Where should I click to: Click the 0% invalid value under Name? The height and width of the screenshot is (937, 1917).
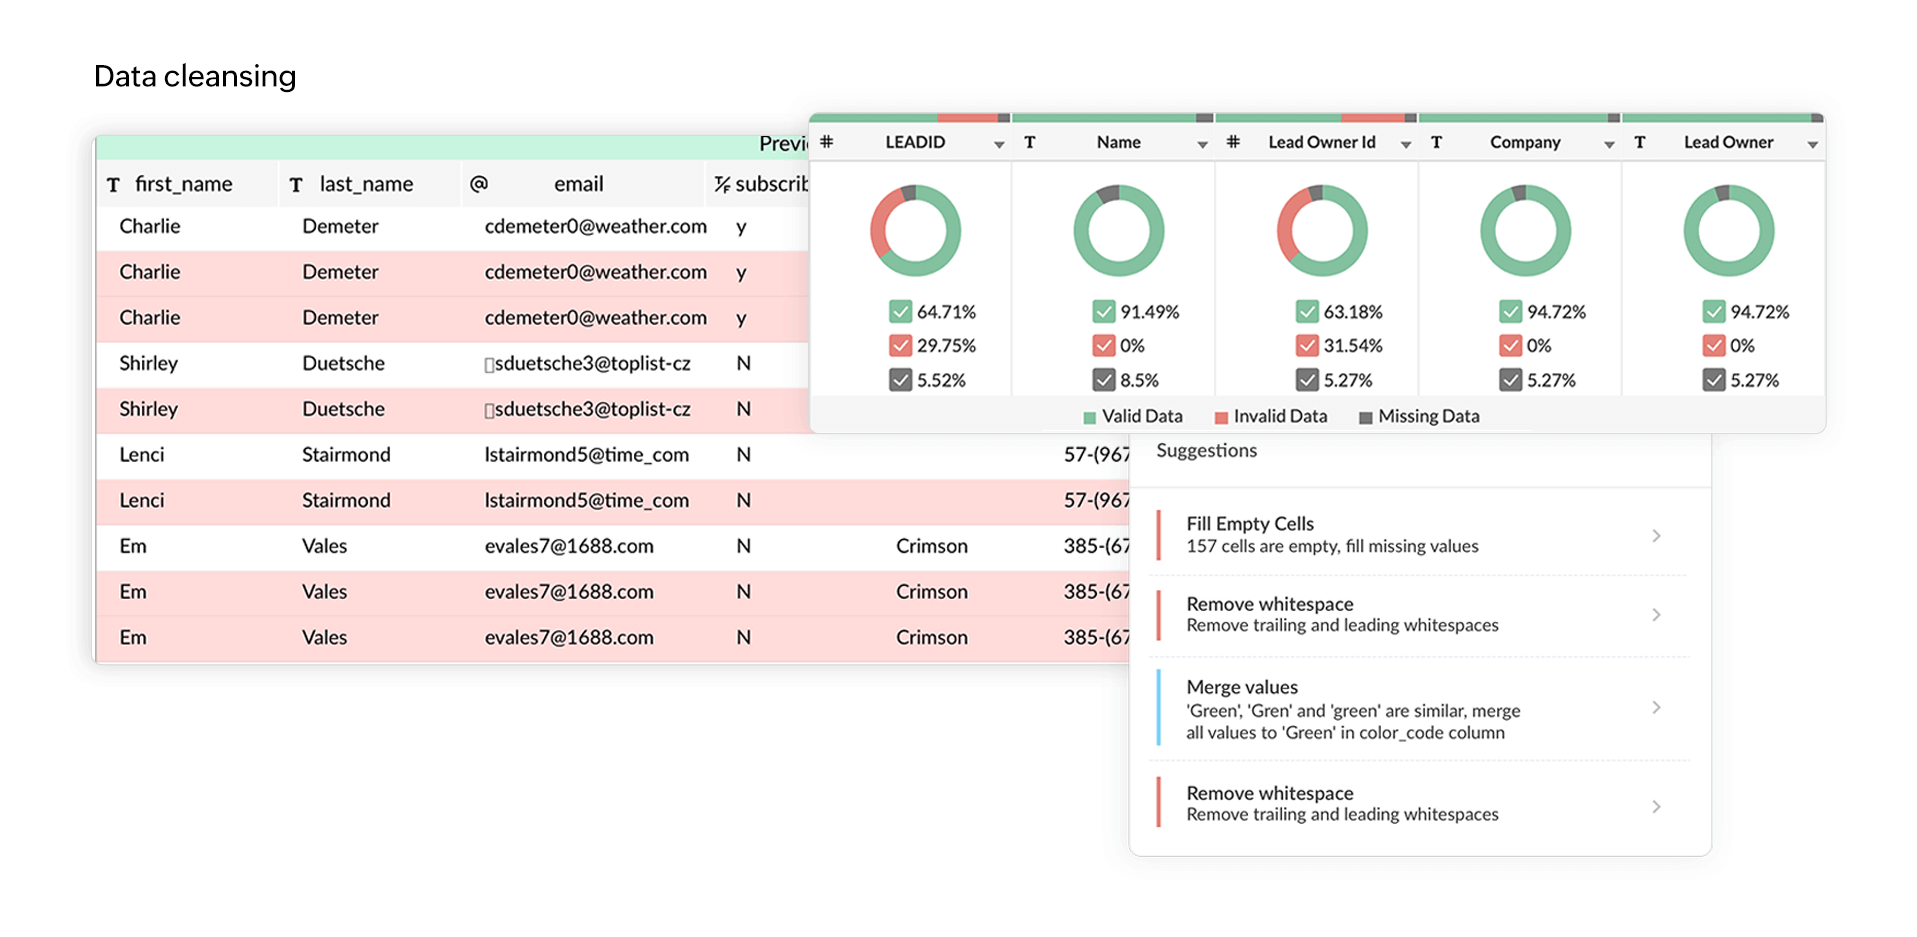(1132, 346)
